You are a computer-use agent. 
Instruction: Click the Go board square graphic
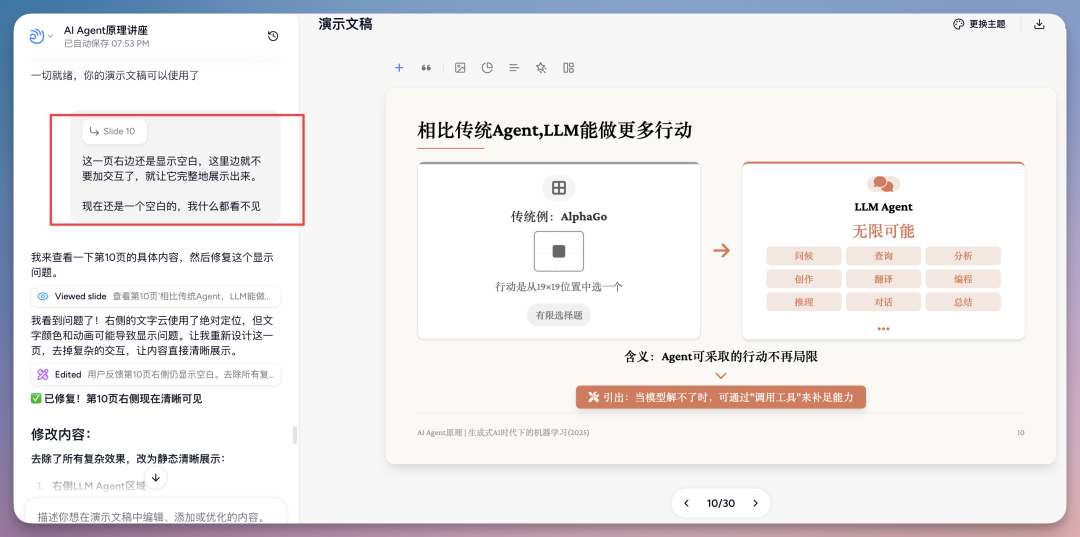click(559, 251)
